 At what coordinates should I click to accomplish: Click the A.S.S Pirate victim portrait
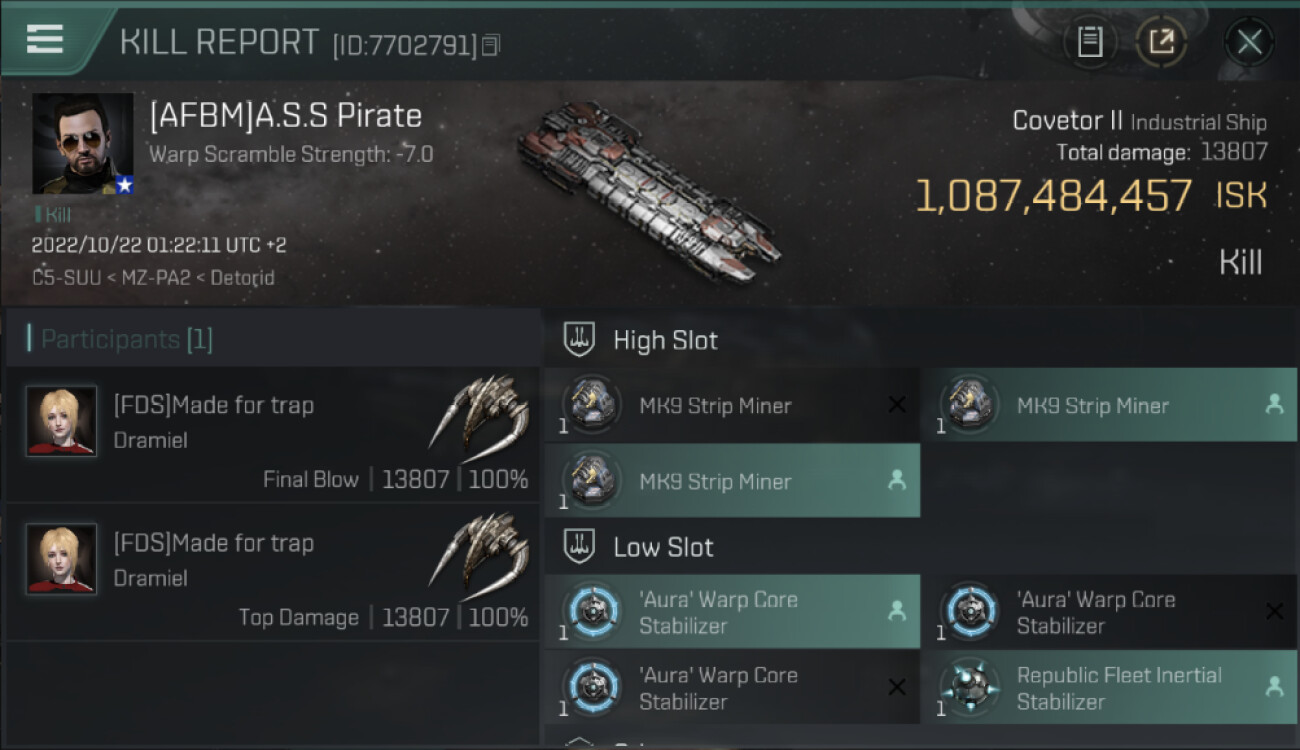tap(83, 143)
